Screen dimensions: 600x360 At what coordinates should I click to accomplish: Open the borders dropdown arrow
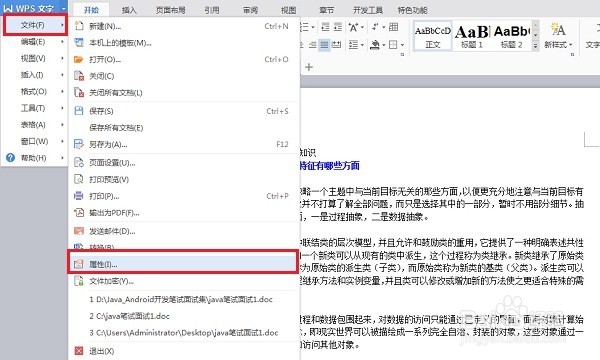pyautogui.click(x=402, y=45)
